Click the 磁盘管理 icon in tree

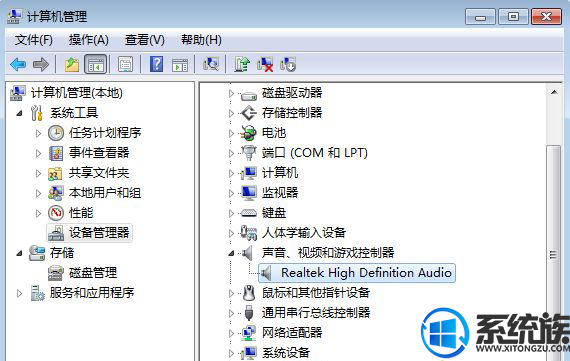tap(56, 273)
